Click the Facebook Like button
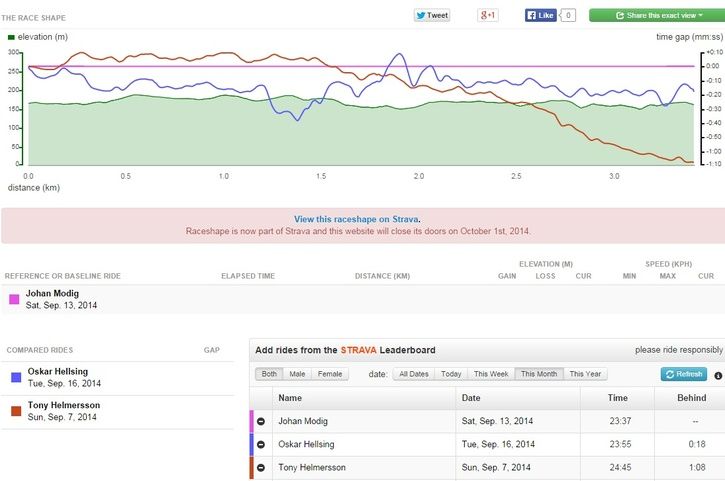This screenshot has width=725, height=481. tap(541, 15)
